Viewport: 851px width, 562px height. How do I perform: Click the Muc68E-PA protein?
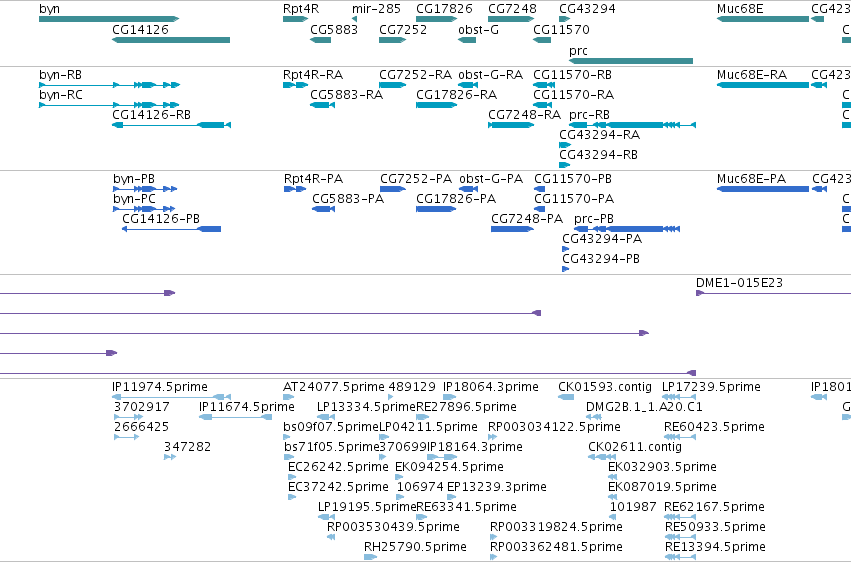pyautogui.click(x=763, y=189)
